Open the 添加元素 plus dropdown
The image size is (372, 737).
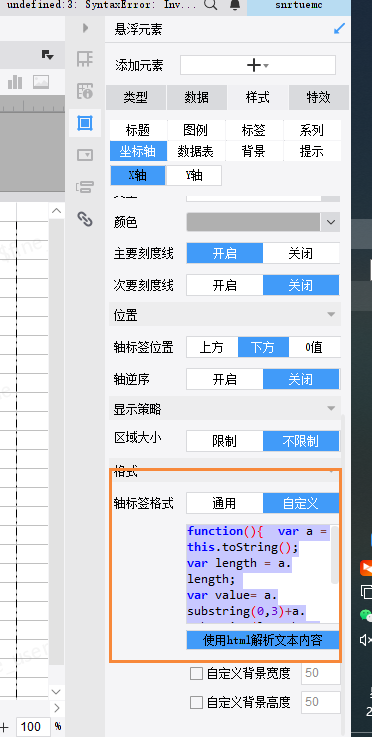258,65
